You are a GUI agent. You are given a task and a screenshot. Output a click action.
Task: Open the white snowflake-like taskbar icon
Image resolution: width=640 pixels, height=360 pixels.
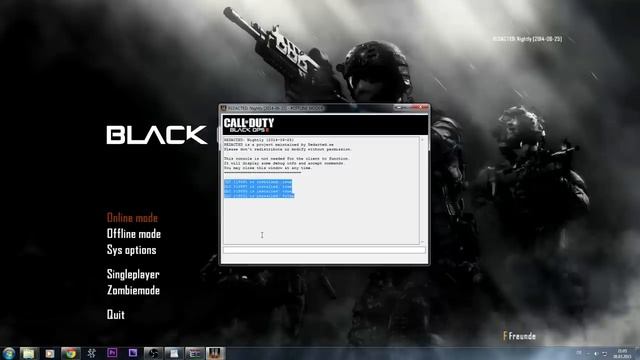pyautogui.click(x=91, y=353)
